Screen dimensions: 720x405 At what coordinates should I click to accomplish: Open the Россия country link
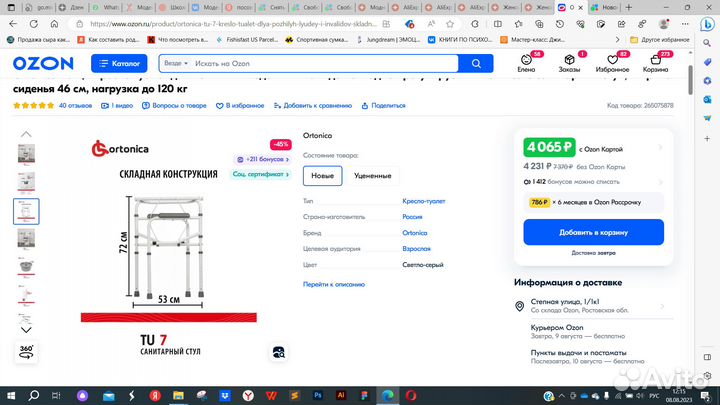412,217
